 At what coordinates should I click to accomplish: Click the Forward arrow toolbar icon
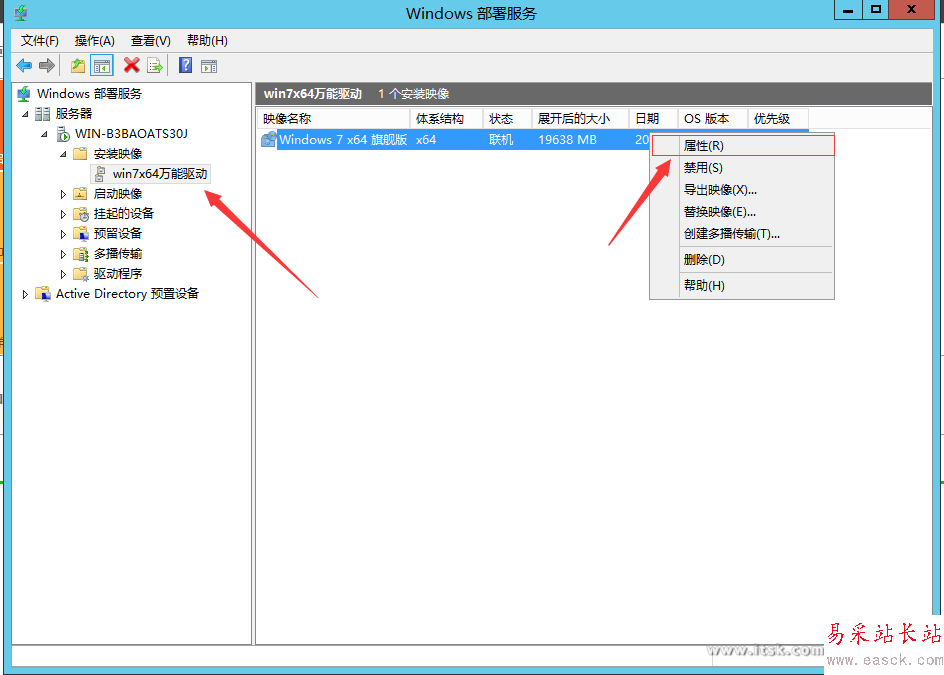click(46, 66)
